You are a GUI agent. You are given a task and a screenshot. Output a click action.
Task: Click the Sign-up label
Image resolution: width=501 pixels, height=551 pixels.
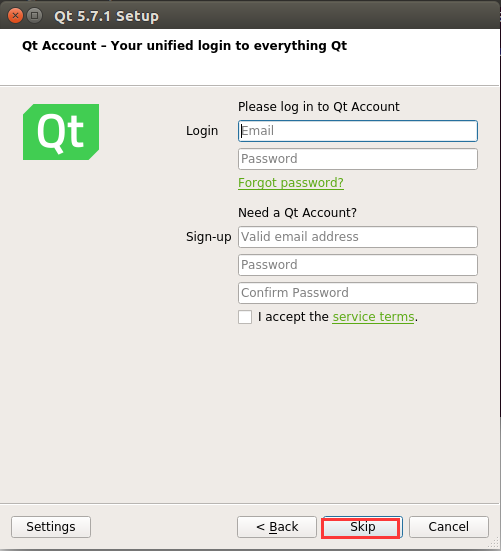pos(209,237)
